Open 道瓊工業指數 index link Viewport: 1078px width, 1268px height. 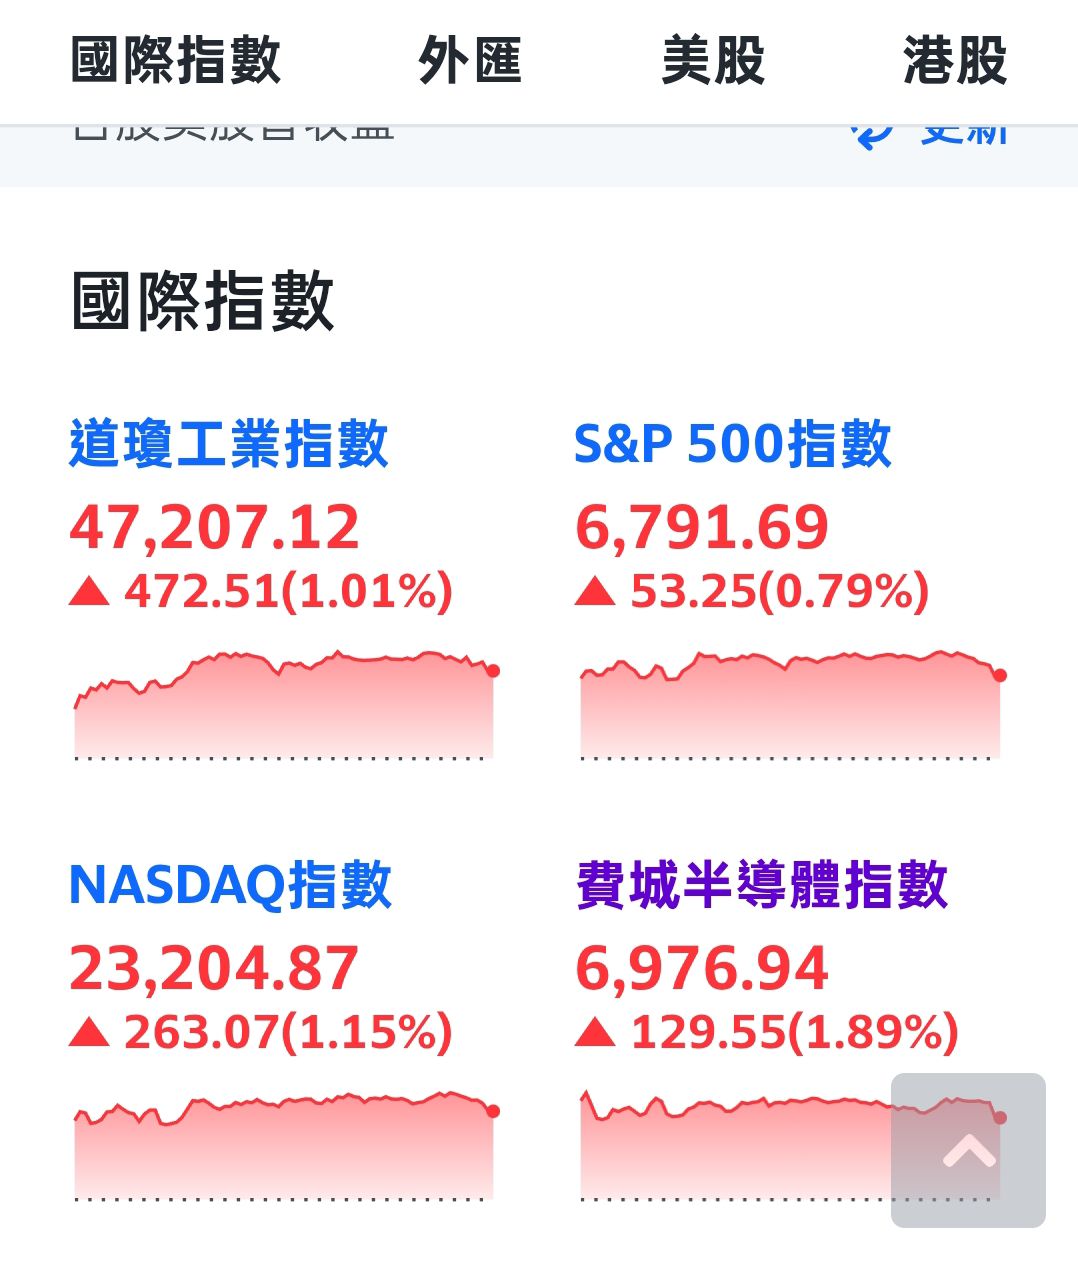coord(229,444)
